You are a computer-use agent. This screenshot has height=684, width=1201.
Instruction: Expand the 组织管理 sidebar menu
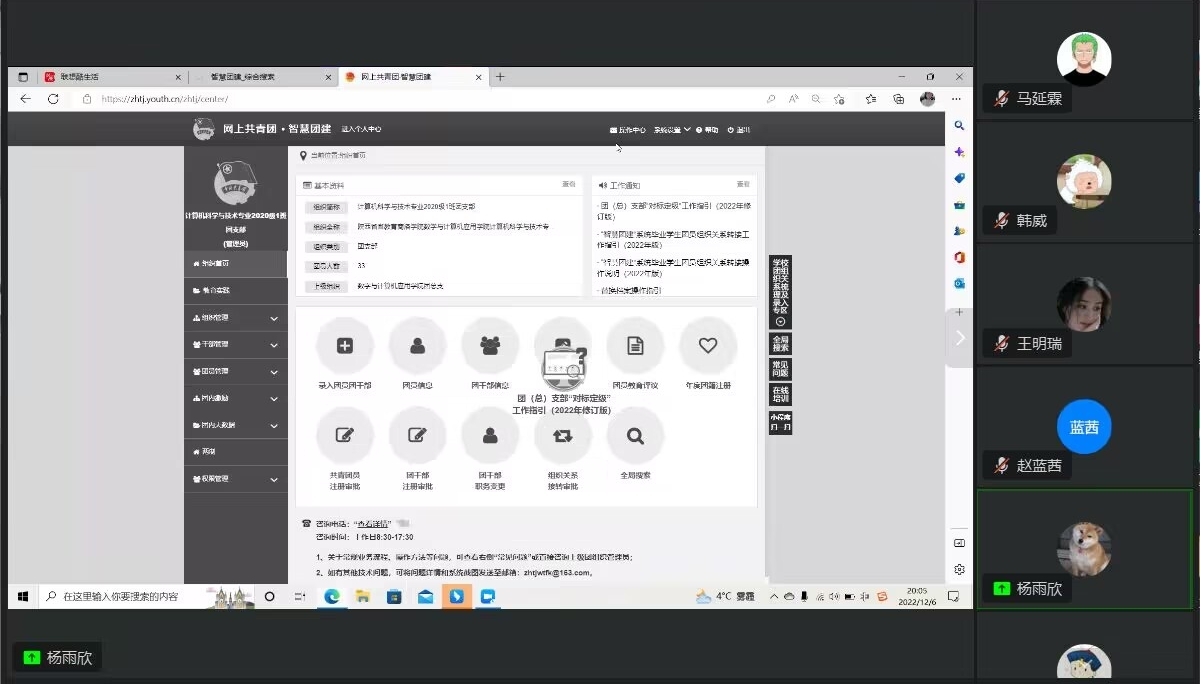point(236,318)
